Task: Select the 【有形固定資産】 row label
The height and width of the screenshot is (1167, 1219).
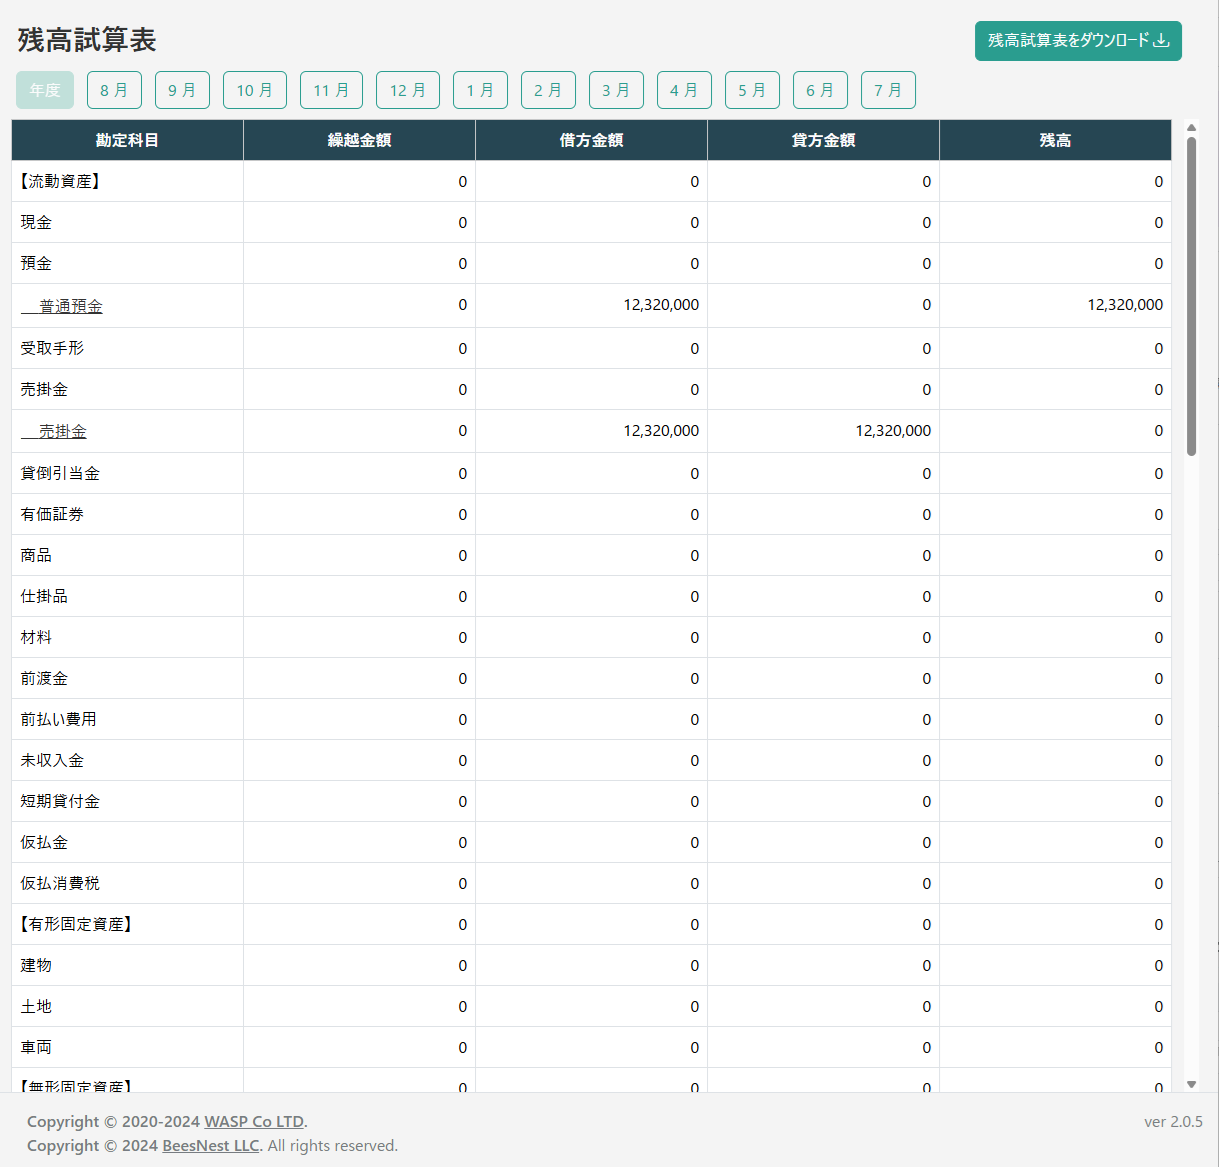Action: point(76,924)
